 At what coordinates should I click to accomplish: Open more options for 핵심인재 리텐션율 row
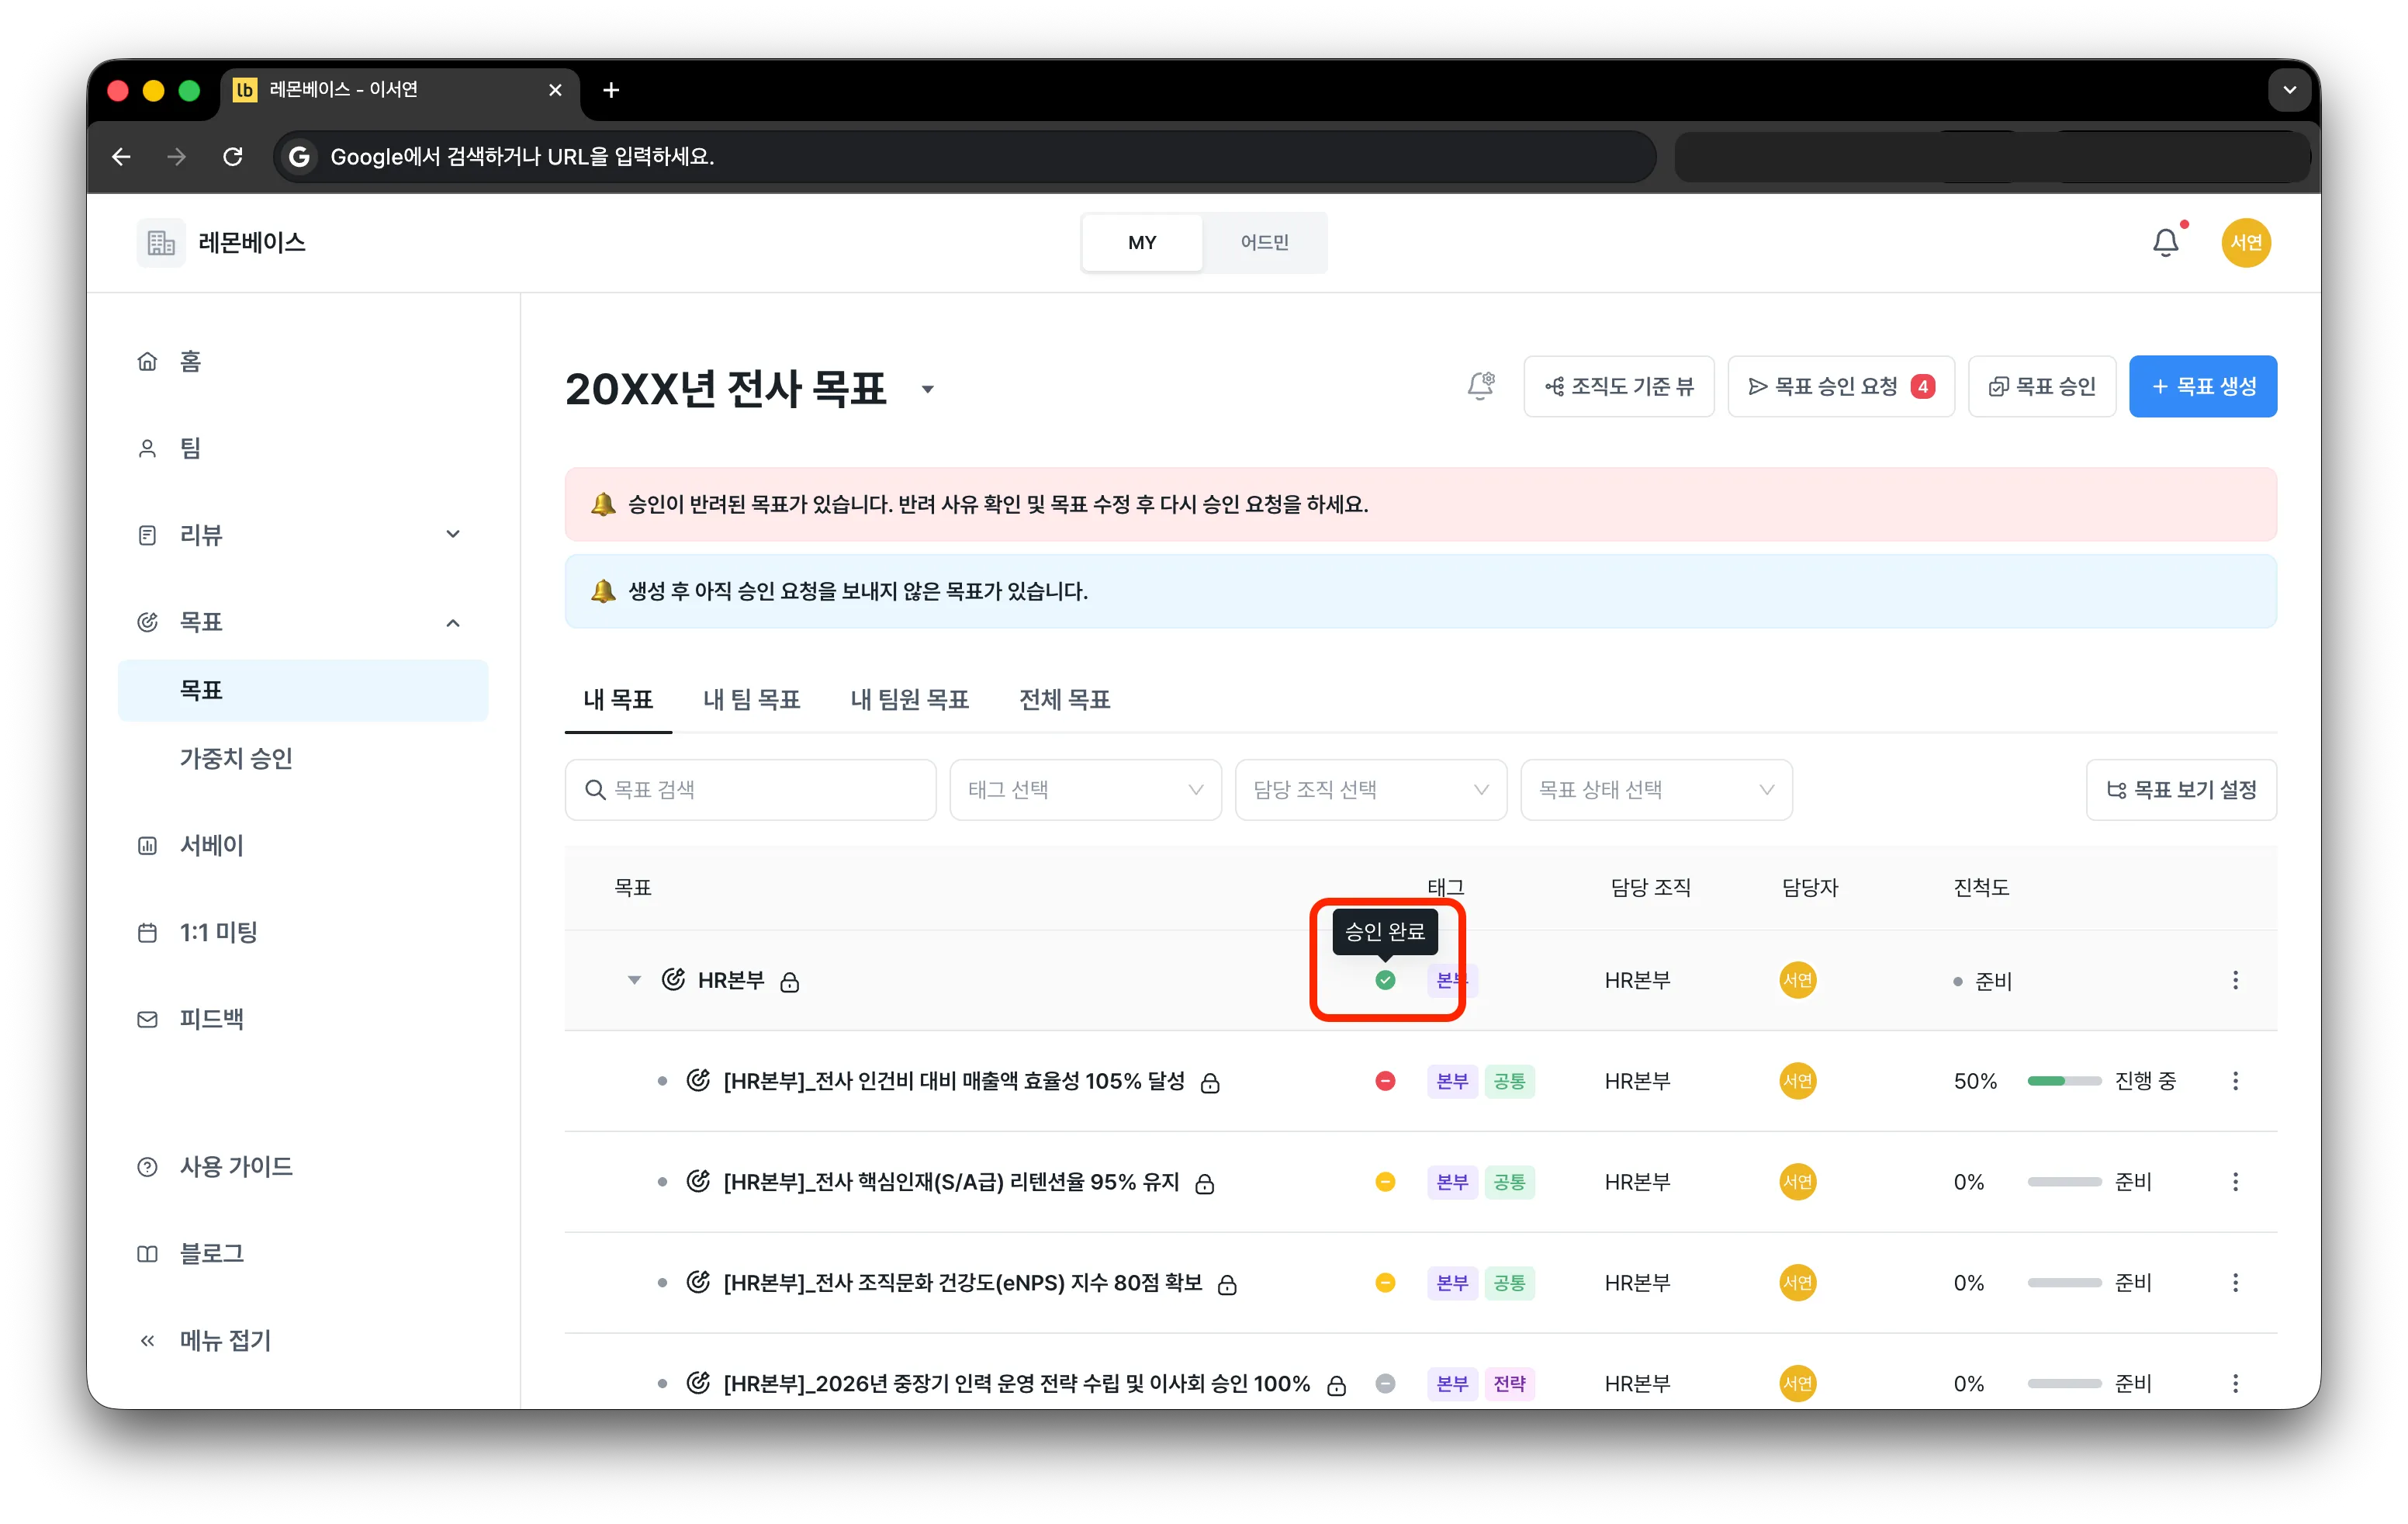point(2235,1182)
